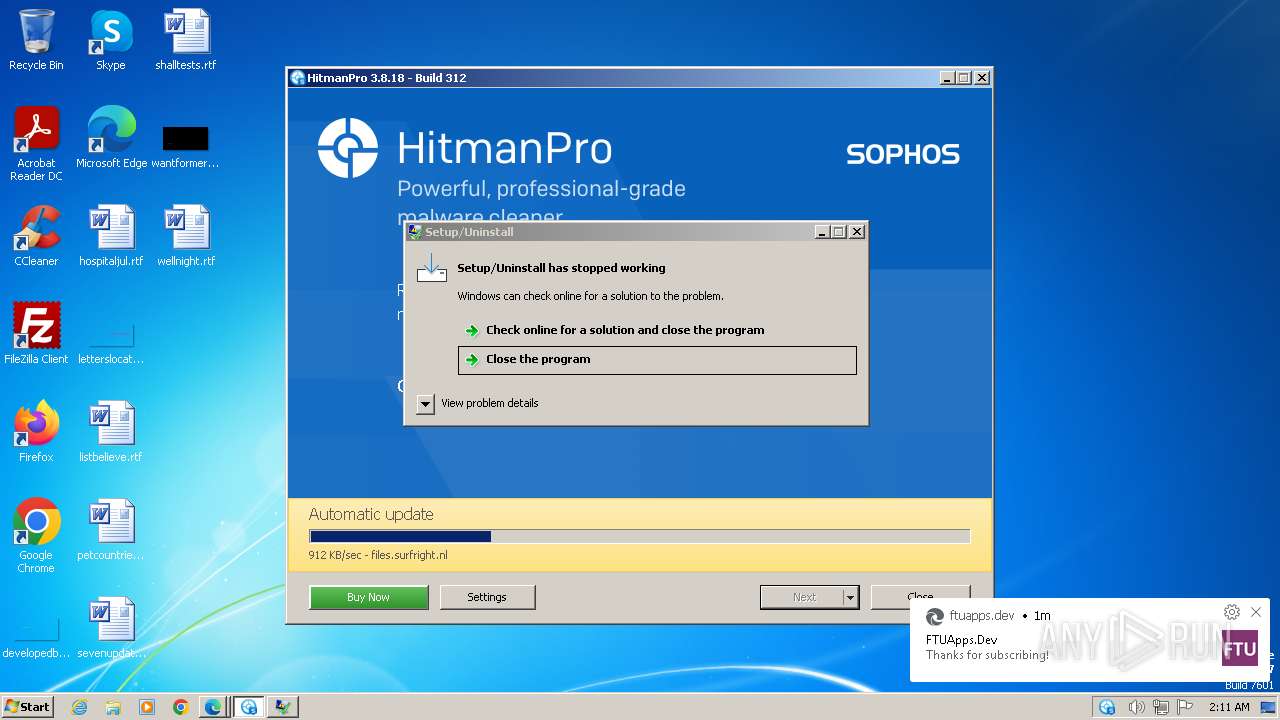Open the network tray icon
The image size is (1280, 720).
pyautogui.click(x=1161, y=707)
